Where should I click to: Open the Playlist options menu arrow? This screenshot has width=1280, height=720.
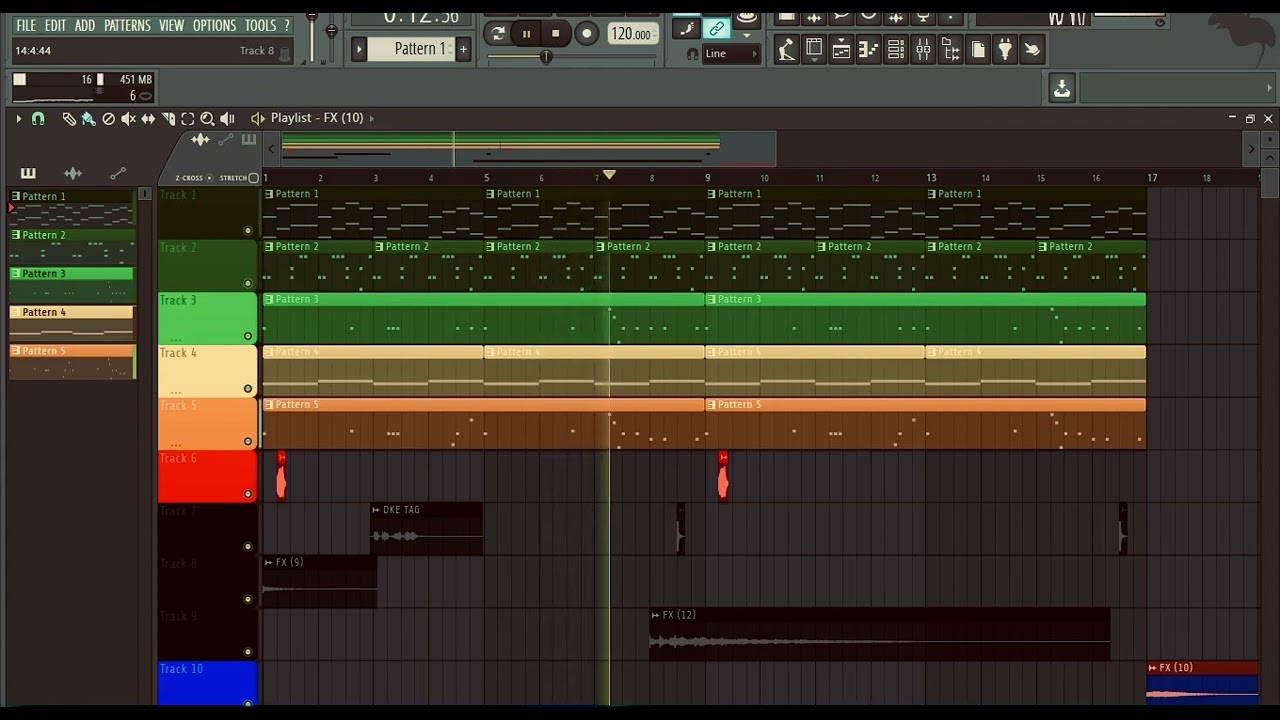click(18, 118)
